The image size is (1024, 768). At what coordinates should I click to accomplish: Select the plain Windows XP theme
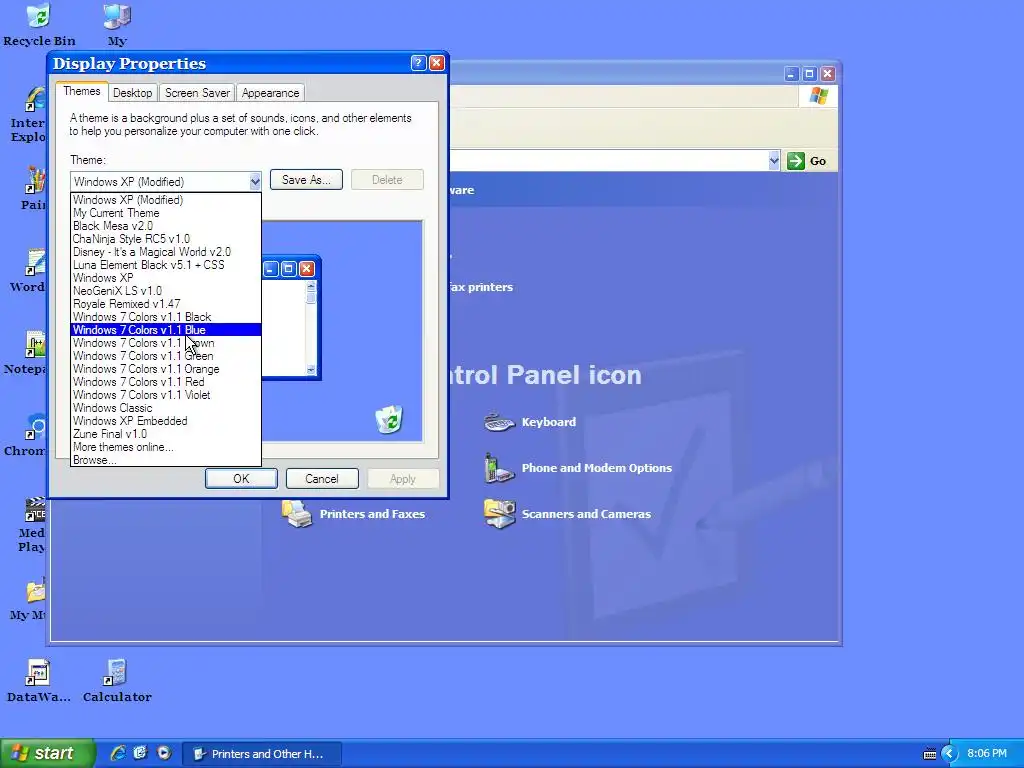coord(166,278)
